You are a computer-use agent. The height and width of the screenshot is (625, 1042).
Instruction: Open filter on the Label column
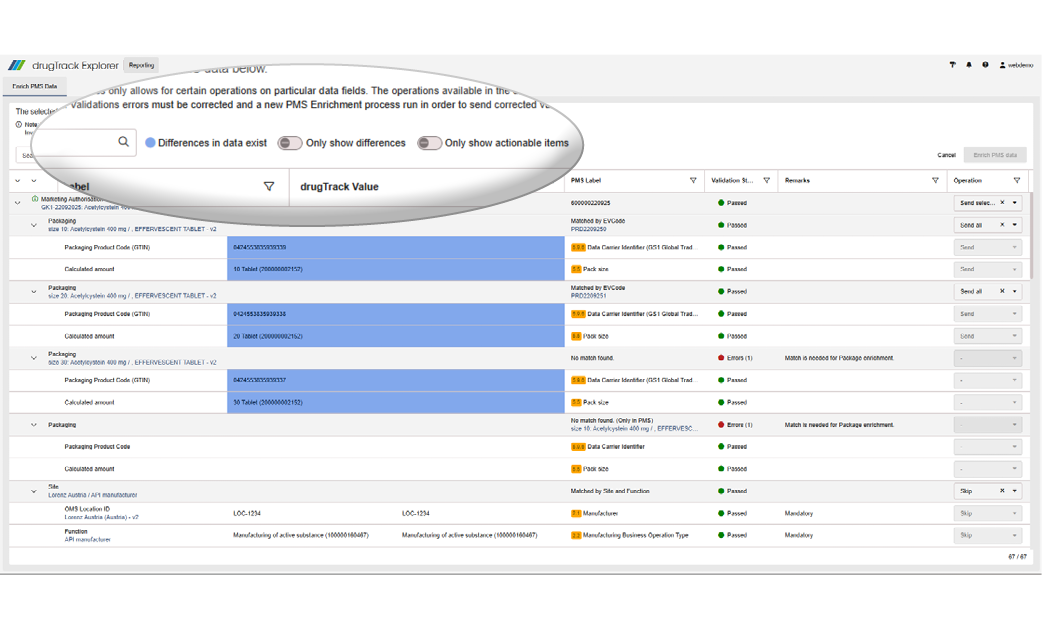tap(268, 186)
